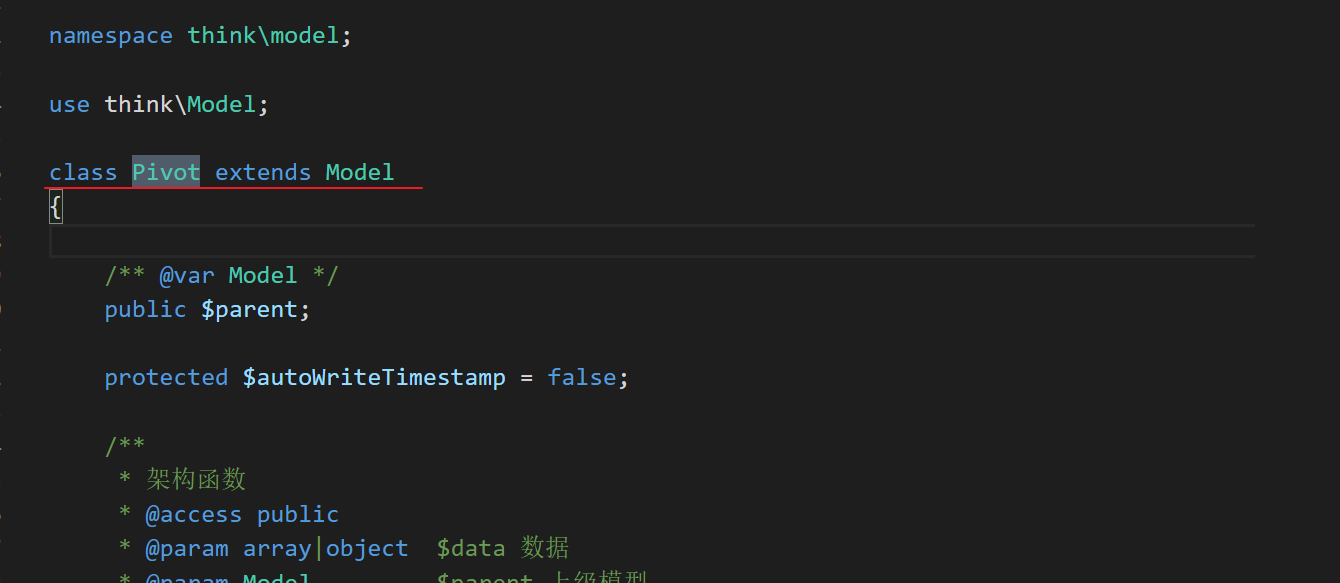Click the $parent property variable
The height and width of the screenshot is (583, 1340).
click(x=255, y=310)
